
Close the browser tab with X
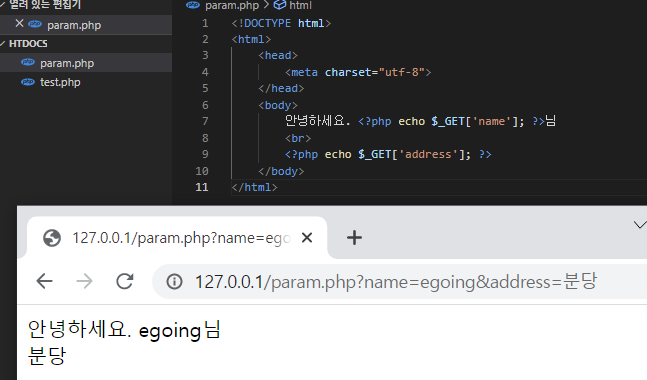click(x=307, y=238)
